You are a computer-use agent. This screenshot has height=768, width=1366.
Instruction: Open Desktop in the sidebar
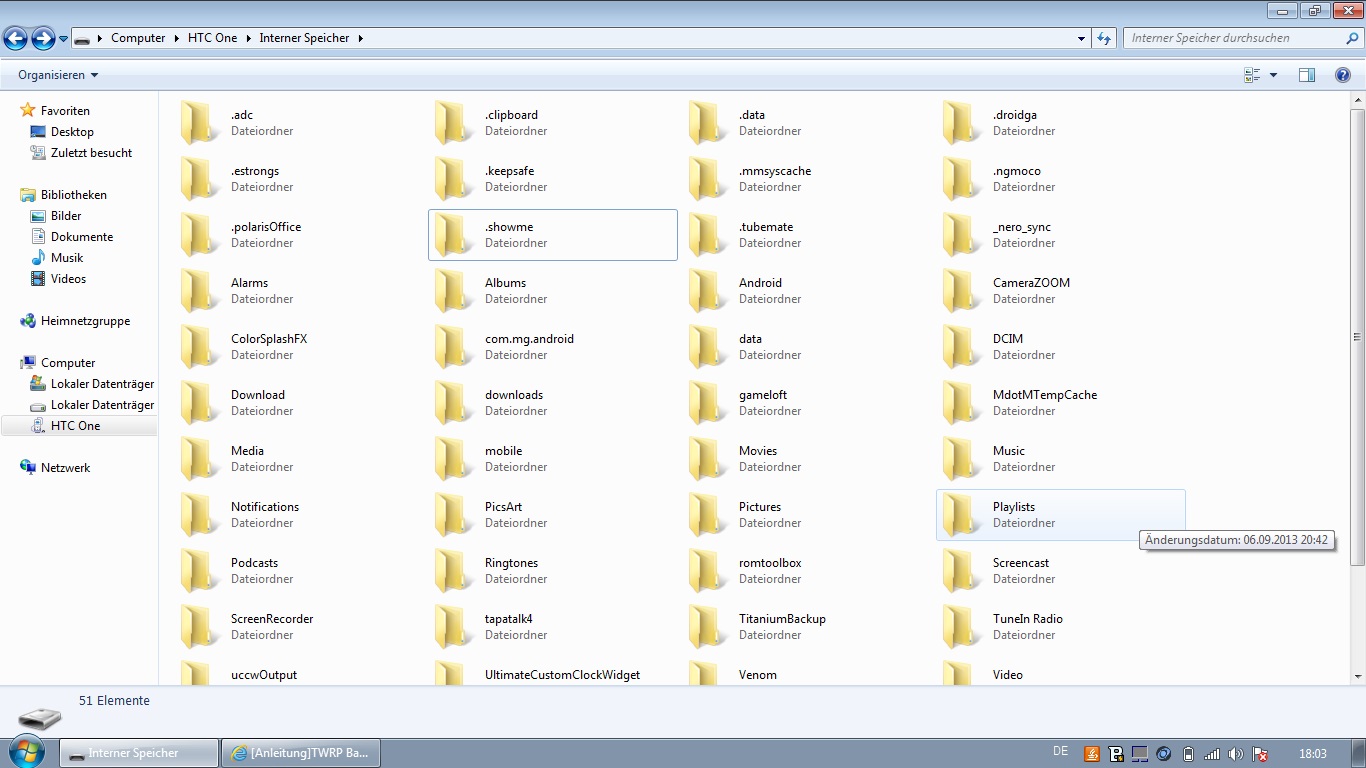(72, 132)
